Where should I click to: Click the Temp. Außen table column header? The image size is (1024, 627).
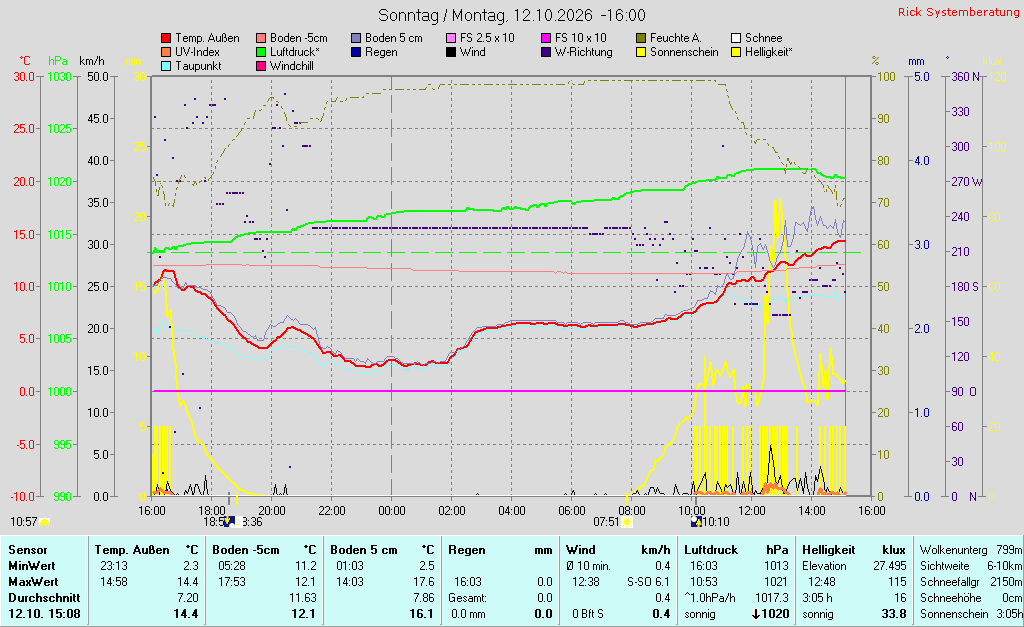[132, 550]
